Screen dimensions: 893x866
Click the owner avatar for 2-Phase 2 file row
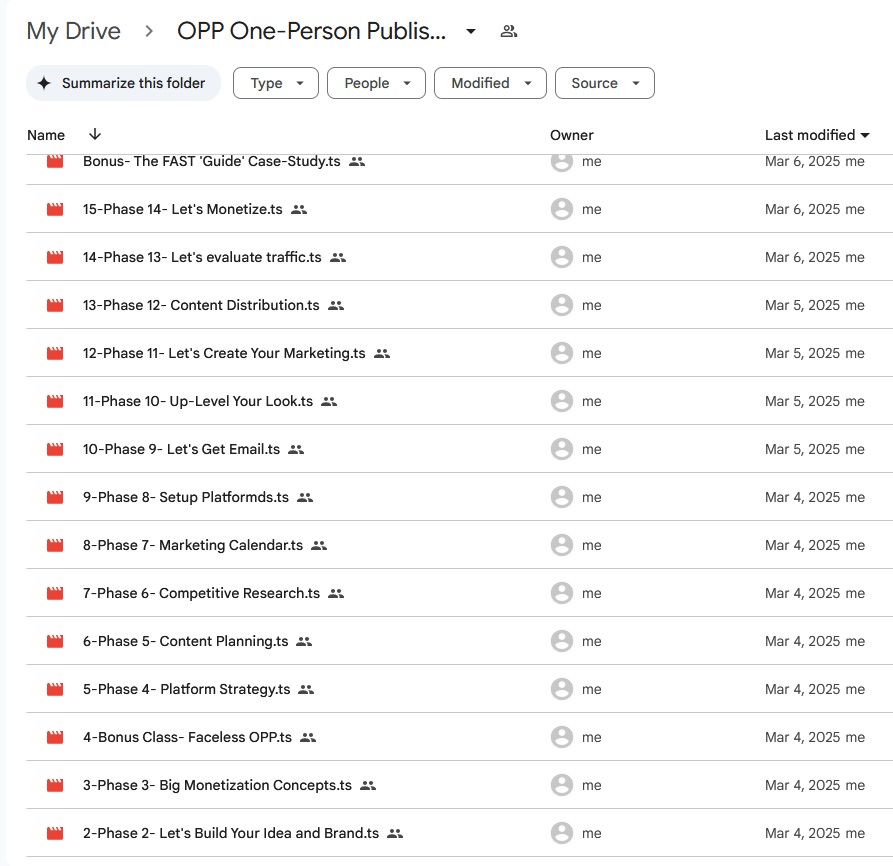click(x=562, y=833)
